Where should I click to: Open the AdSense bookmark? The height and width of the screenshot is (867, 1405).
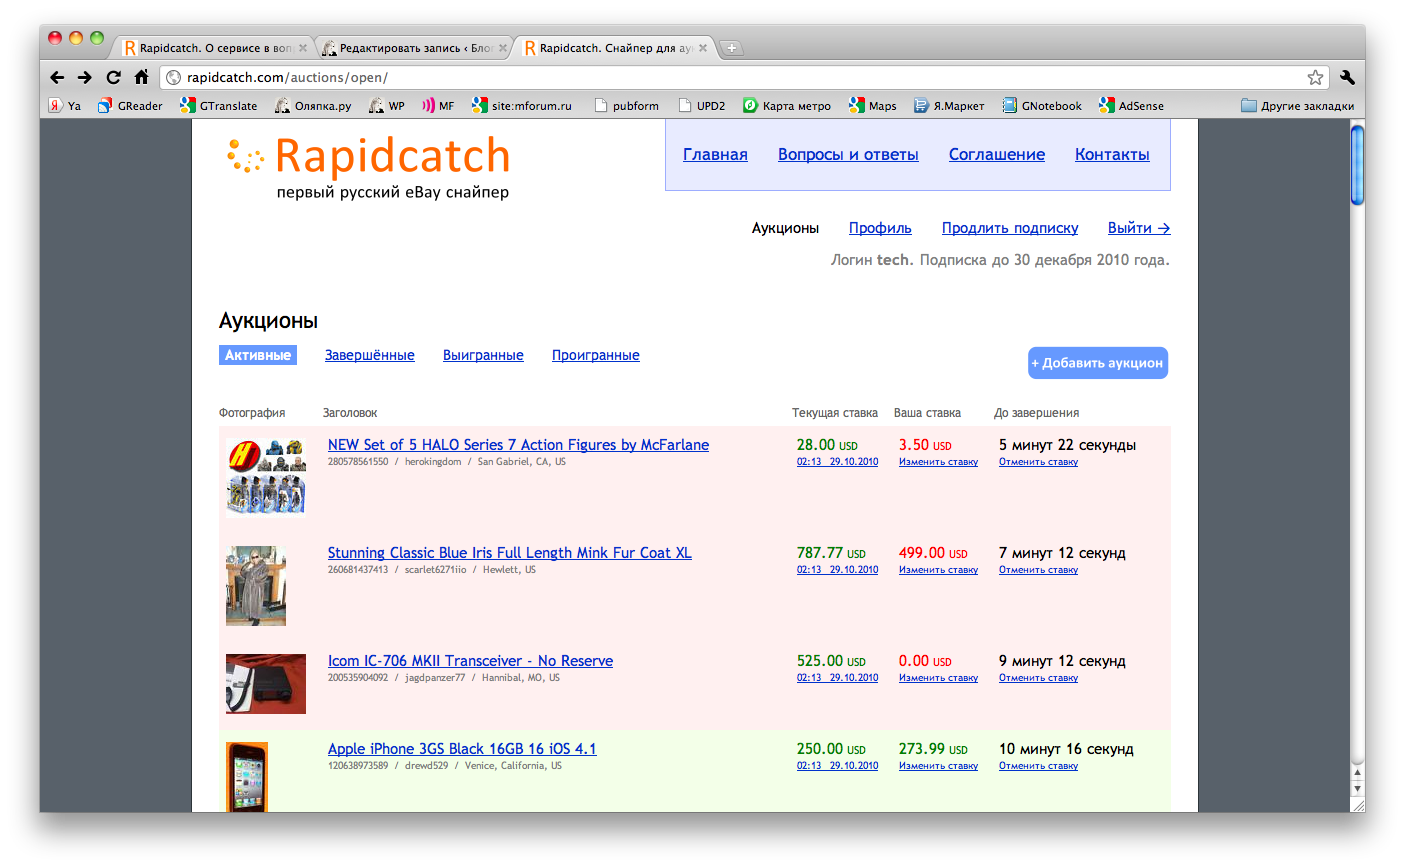[1131, 105]
